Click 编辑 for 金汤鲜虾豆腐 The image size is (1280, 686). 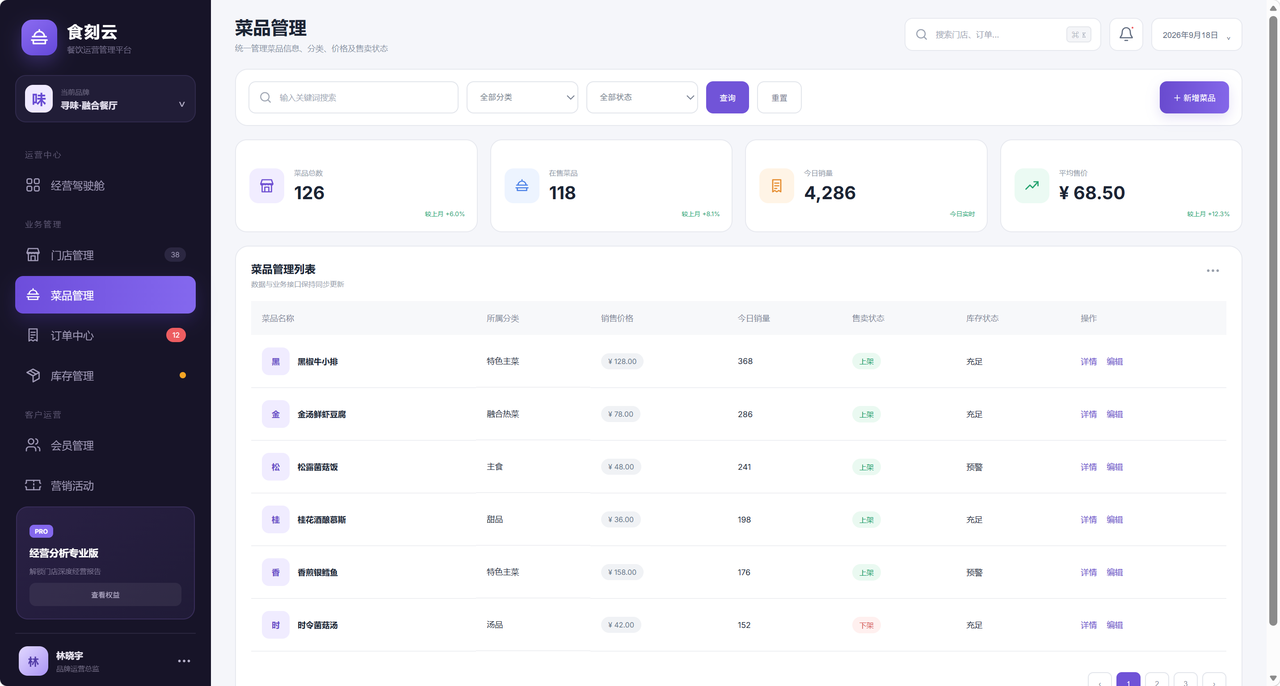(1115, 414)
